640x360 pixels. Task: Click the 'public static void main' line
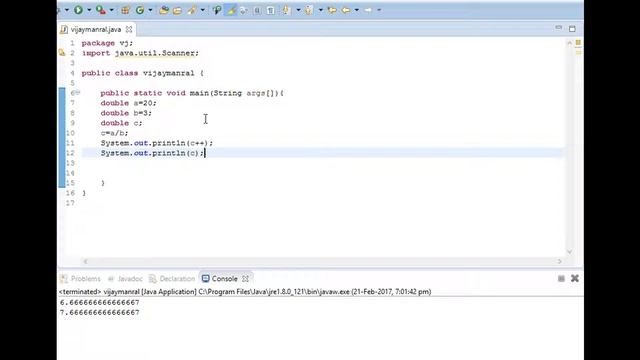(x=192, y=93)
